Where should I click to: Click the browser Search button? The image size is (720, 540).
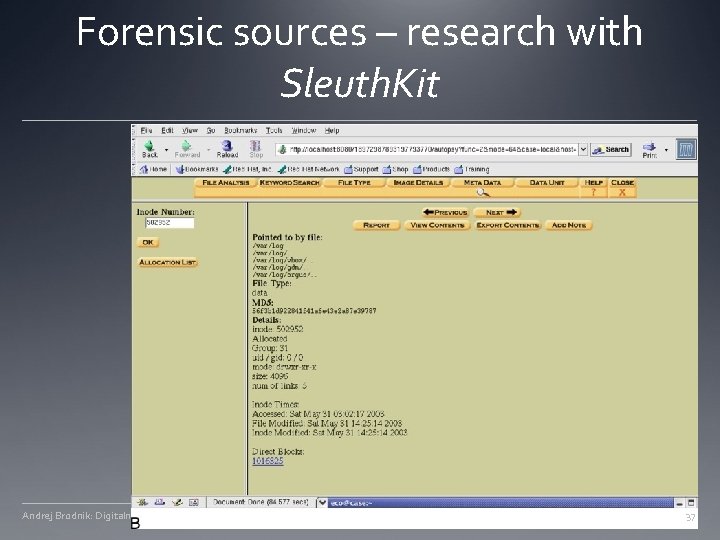[x=611, y=150]
